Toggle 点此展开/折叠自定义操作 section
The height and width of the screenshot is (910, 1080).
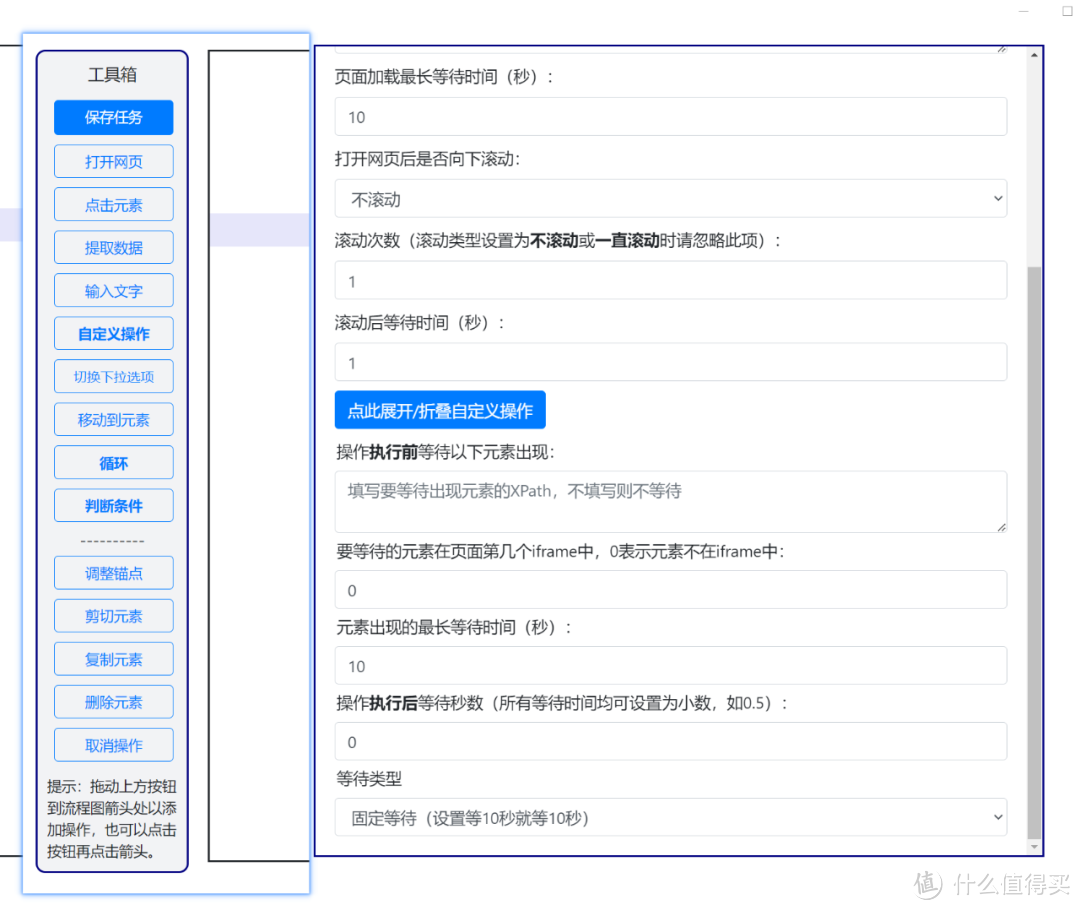(440, 411)
